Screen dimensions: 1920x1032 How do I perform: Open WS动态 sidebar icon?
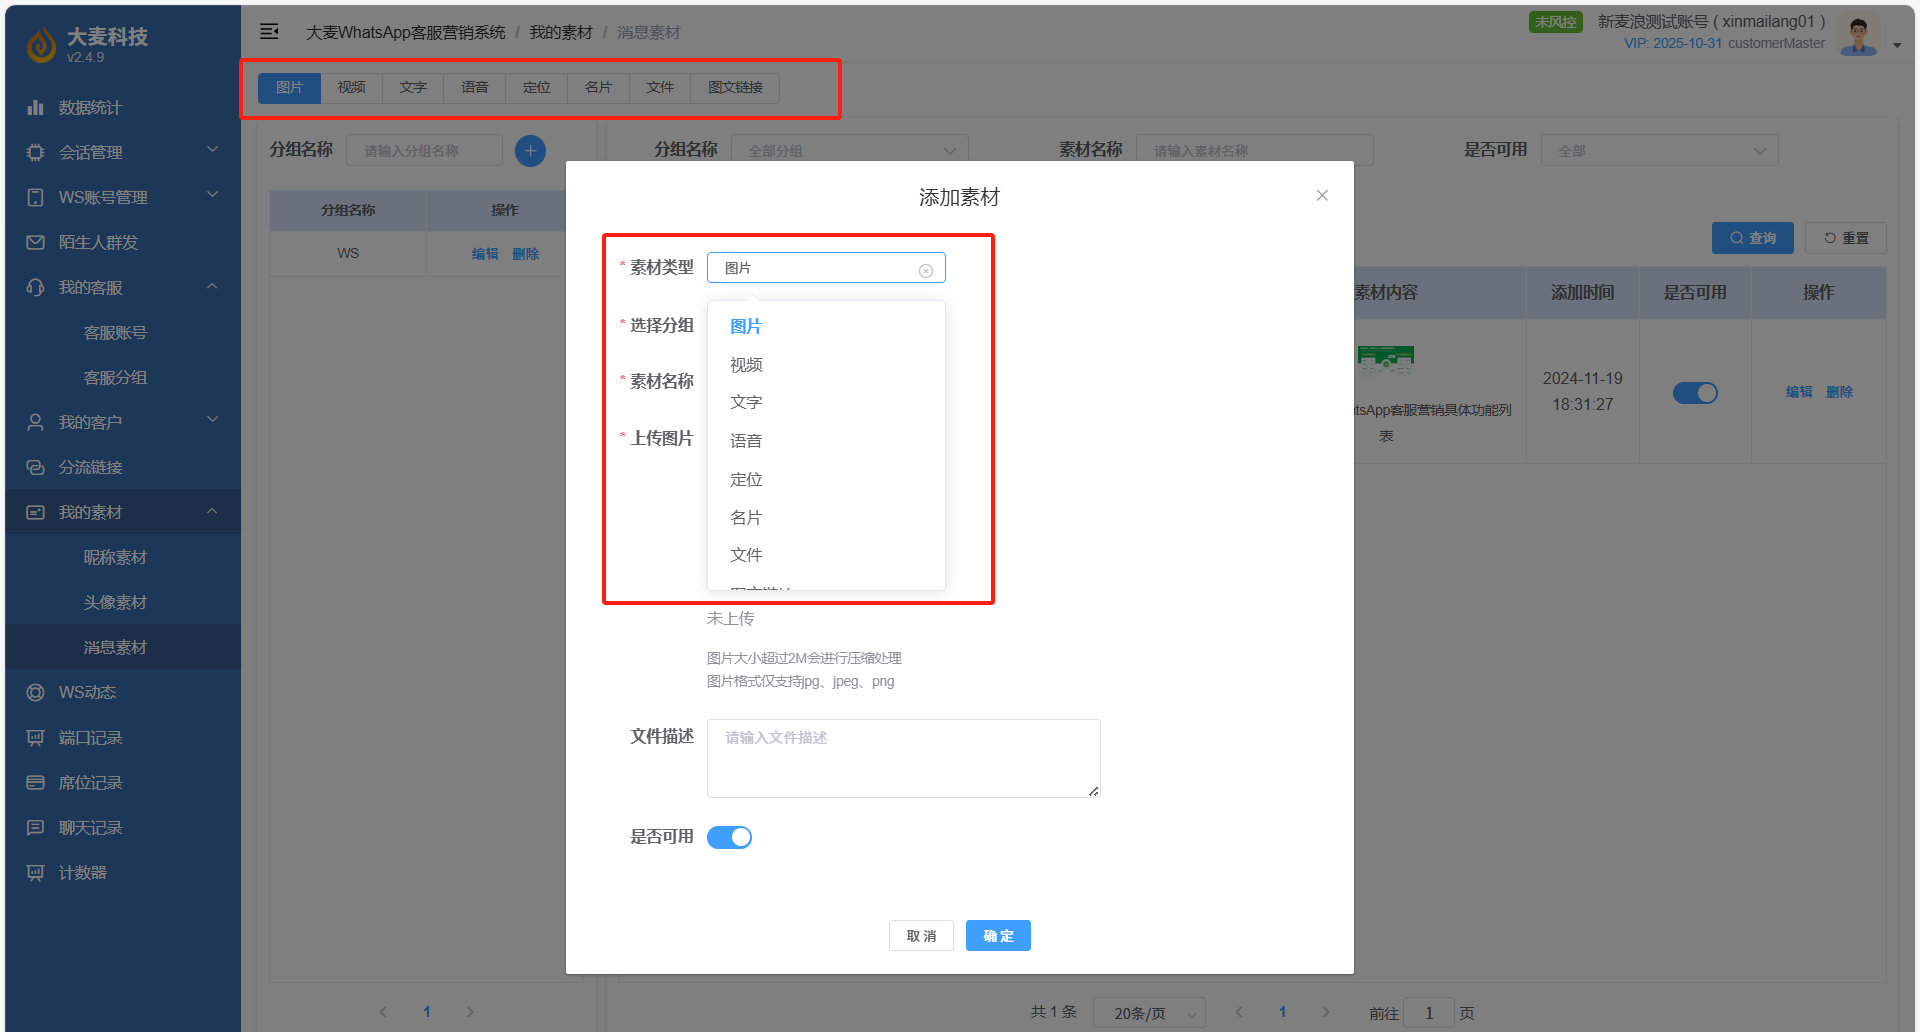pyautogui.click(x=36, y=692)
